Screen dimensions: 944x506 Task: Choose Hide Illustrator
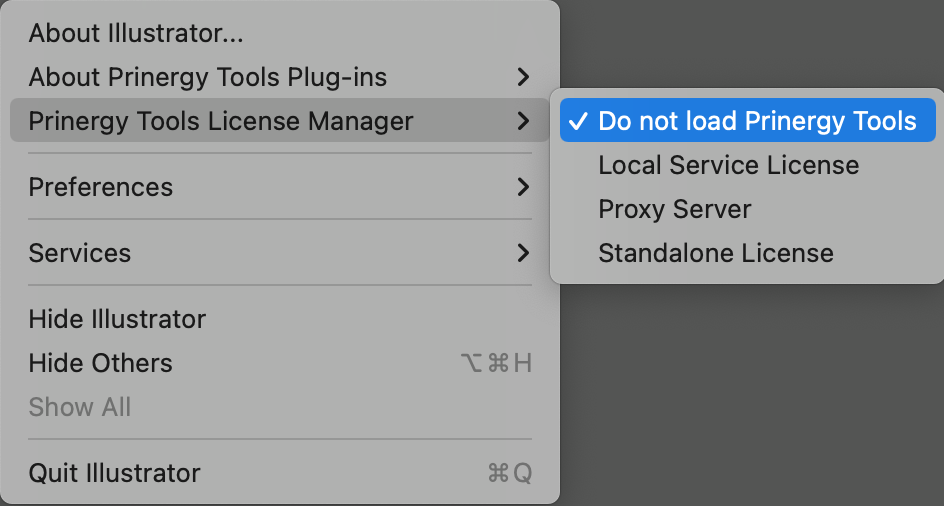117,319
